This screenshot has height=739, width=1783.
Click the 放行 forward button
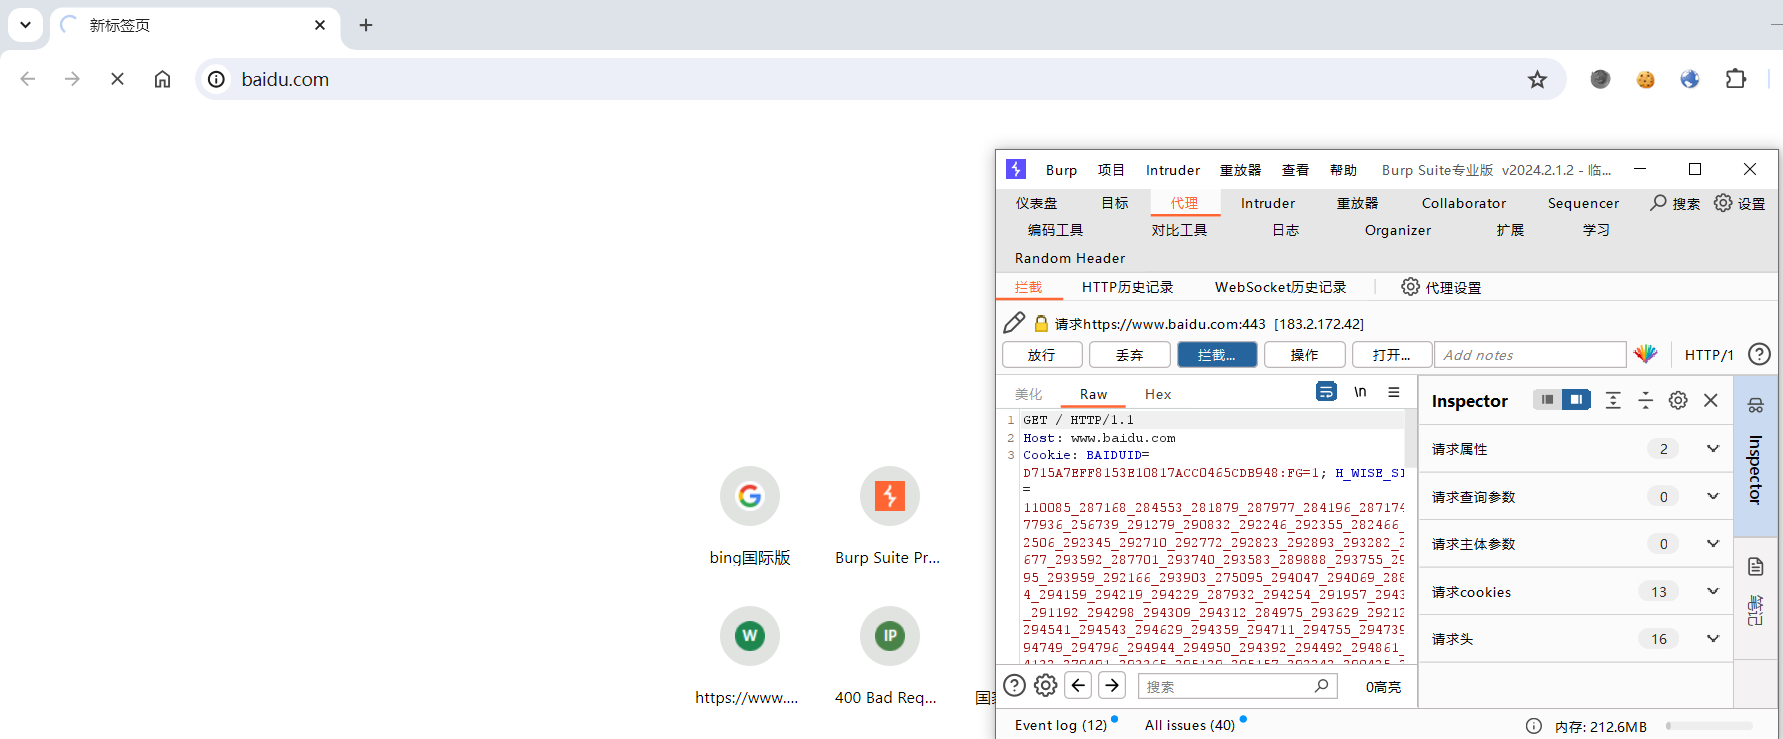pos(1042,355)
